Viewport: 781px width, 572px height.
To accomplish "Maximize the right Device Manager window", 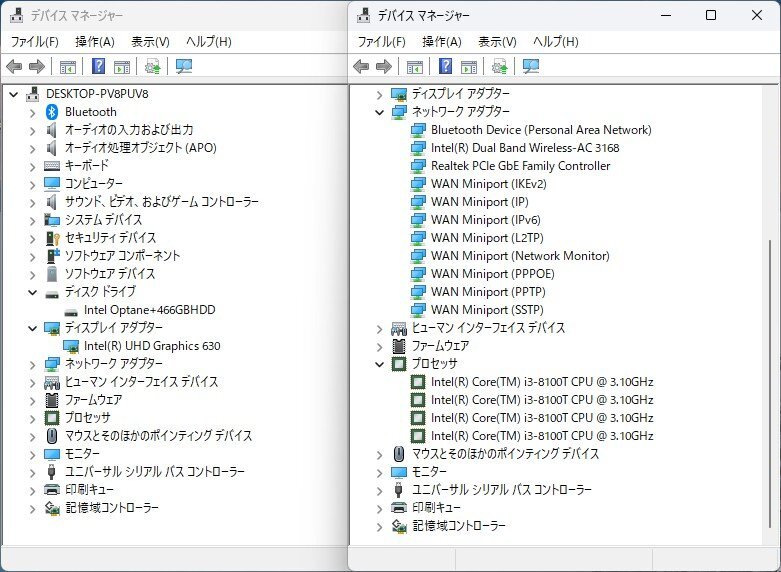I will click(711, 15).
